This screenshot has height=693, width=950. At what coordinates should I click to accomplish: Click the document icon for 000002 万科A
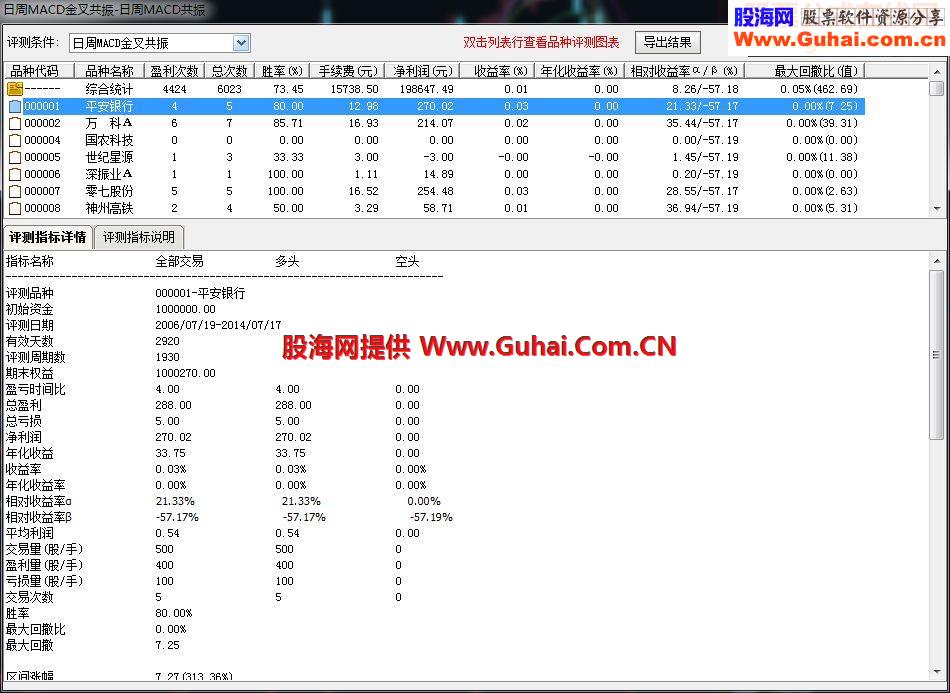click(x=15, y=124)
